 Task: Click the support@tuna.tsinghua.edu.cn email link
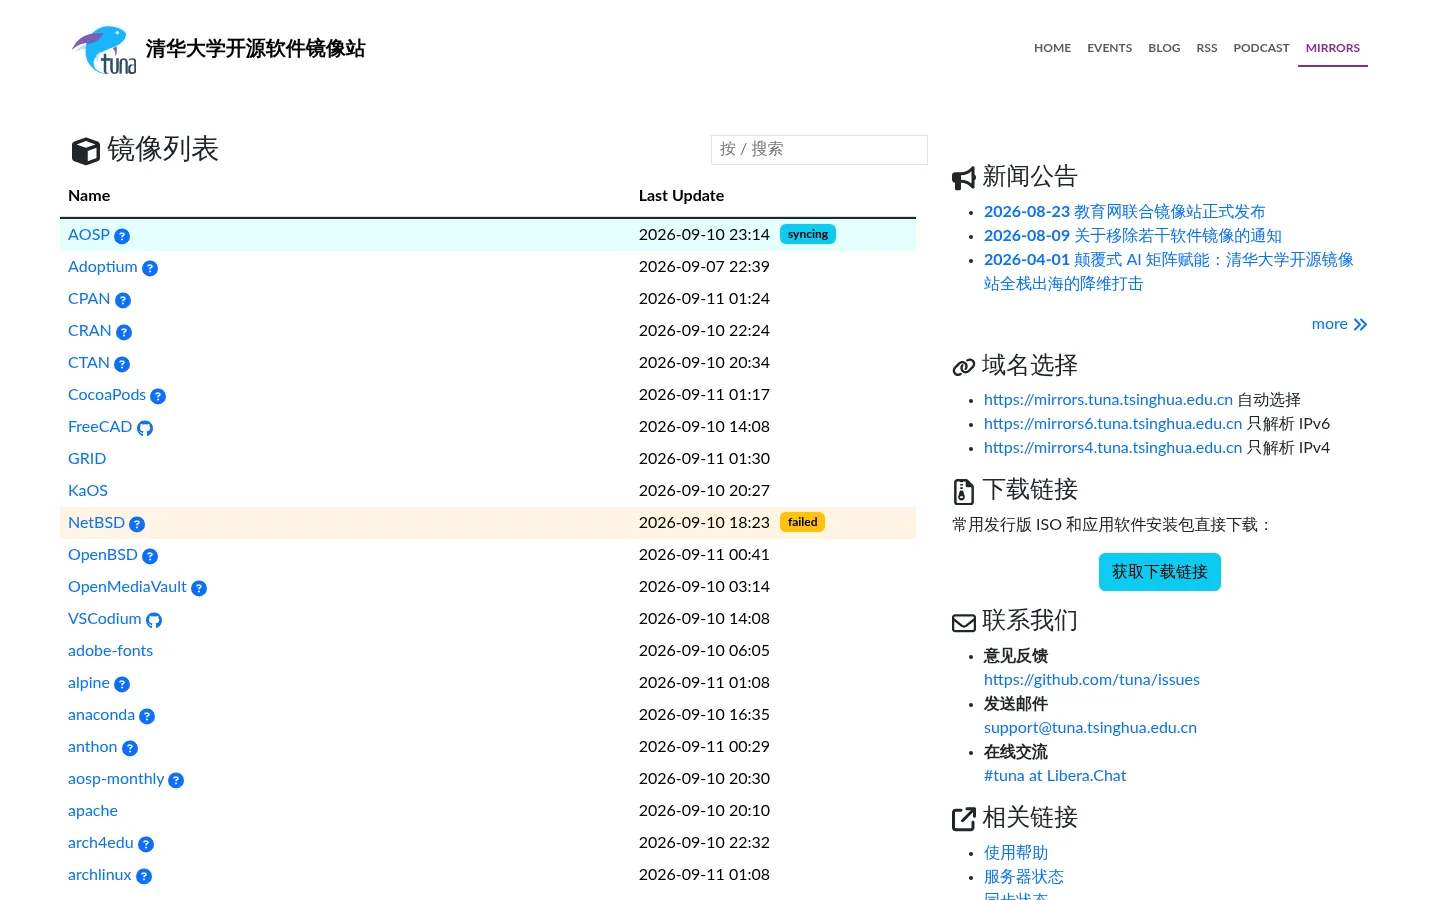(1090, 728)
